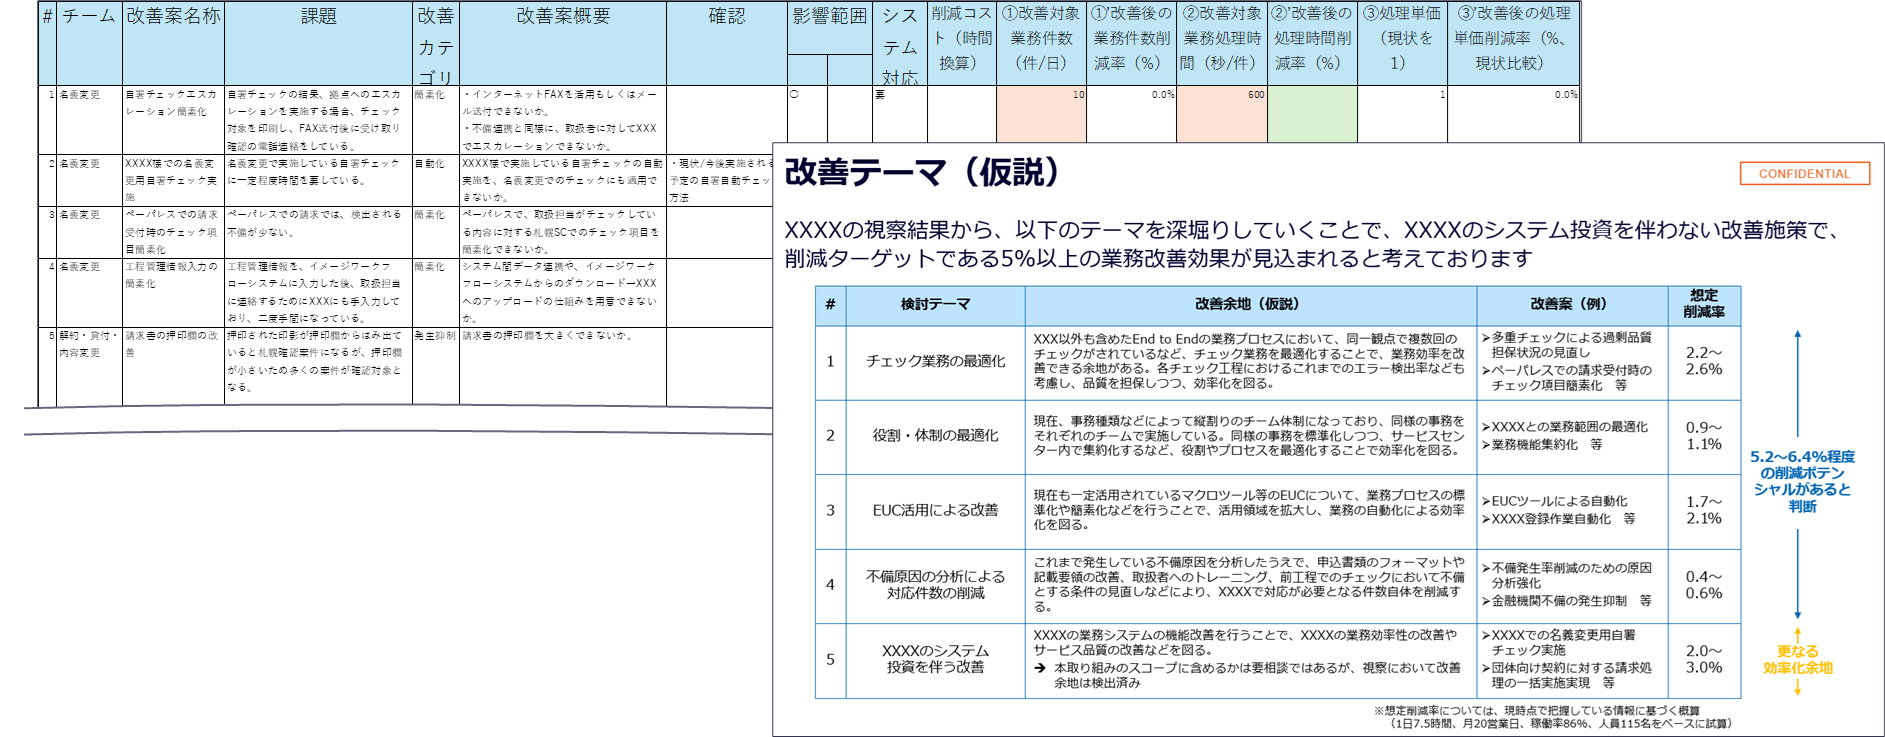Viewport: 1885px width, 737px height.
Task: Select the 自動化 category cell in row 2
Action: pyautogui.click(x=435, y=180)
